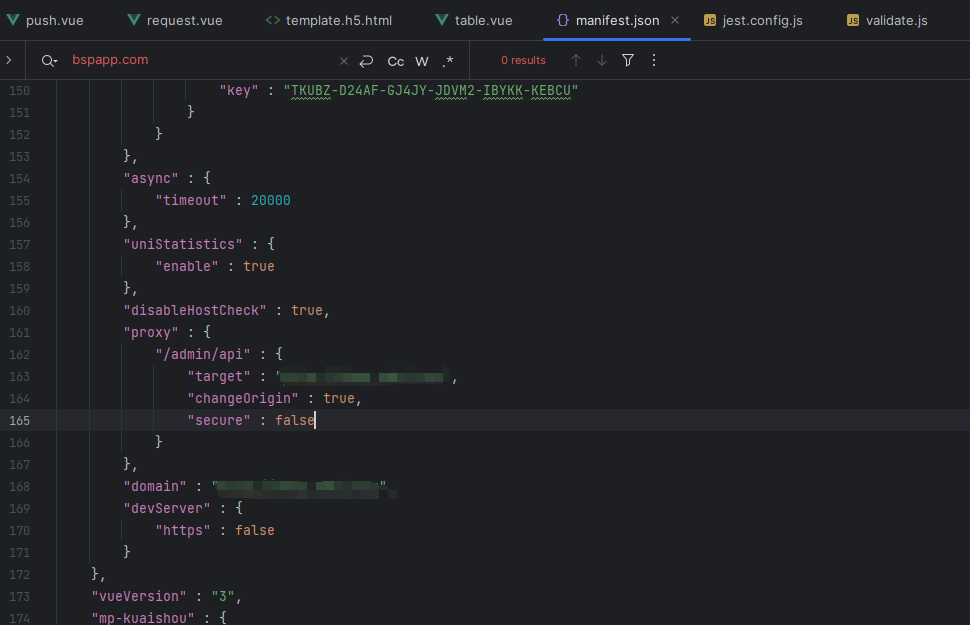Click line number 161 in gutter
The height and width of the screenshot is (625, 970).
20,332
